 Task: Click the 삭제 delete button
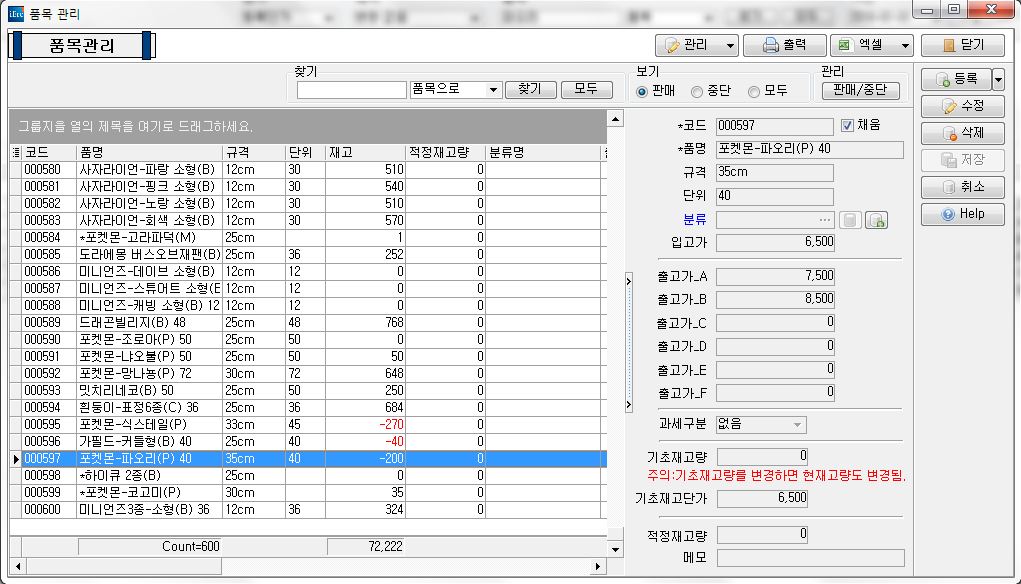(962, 133)
